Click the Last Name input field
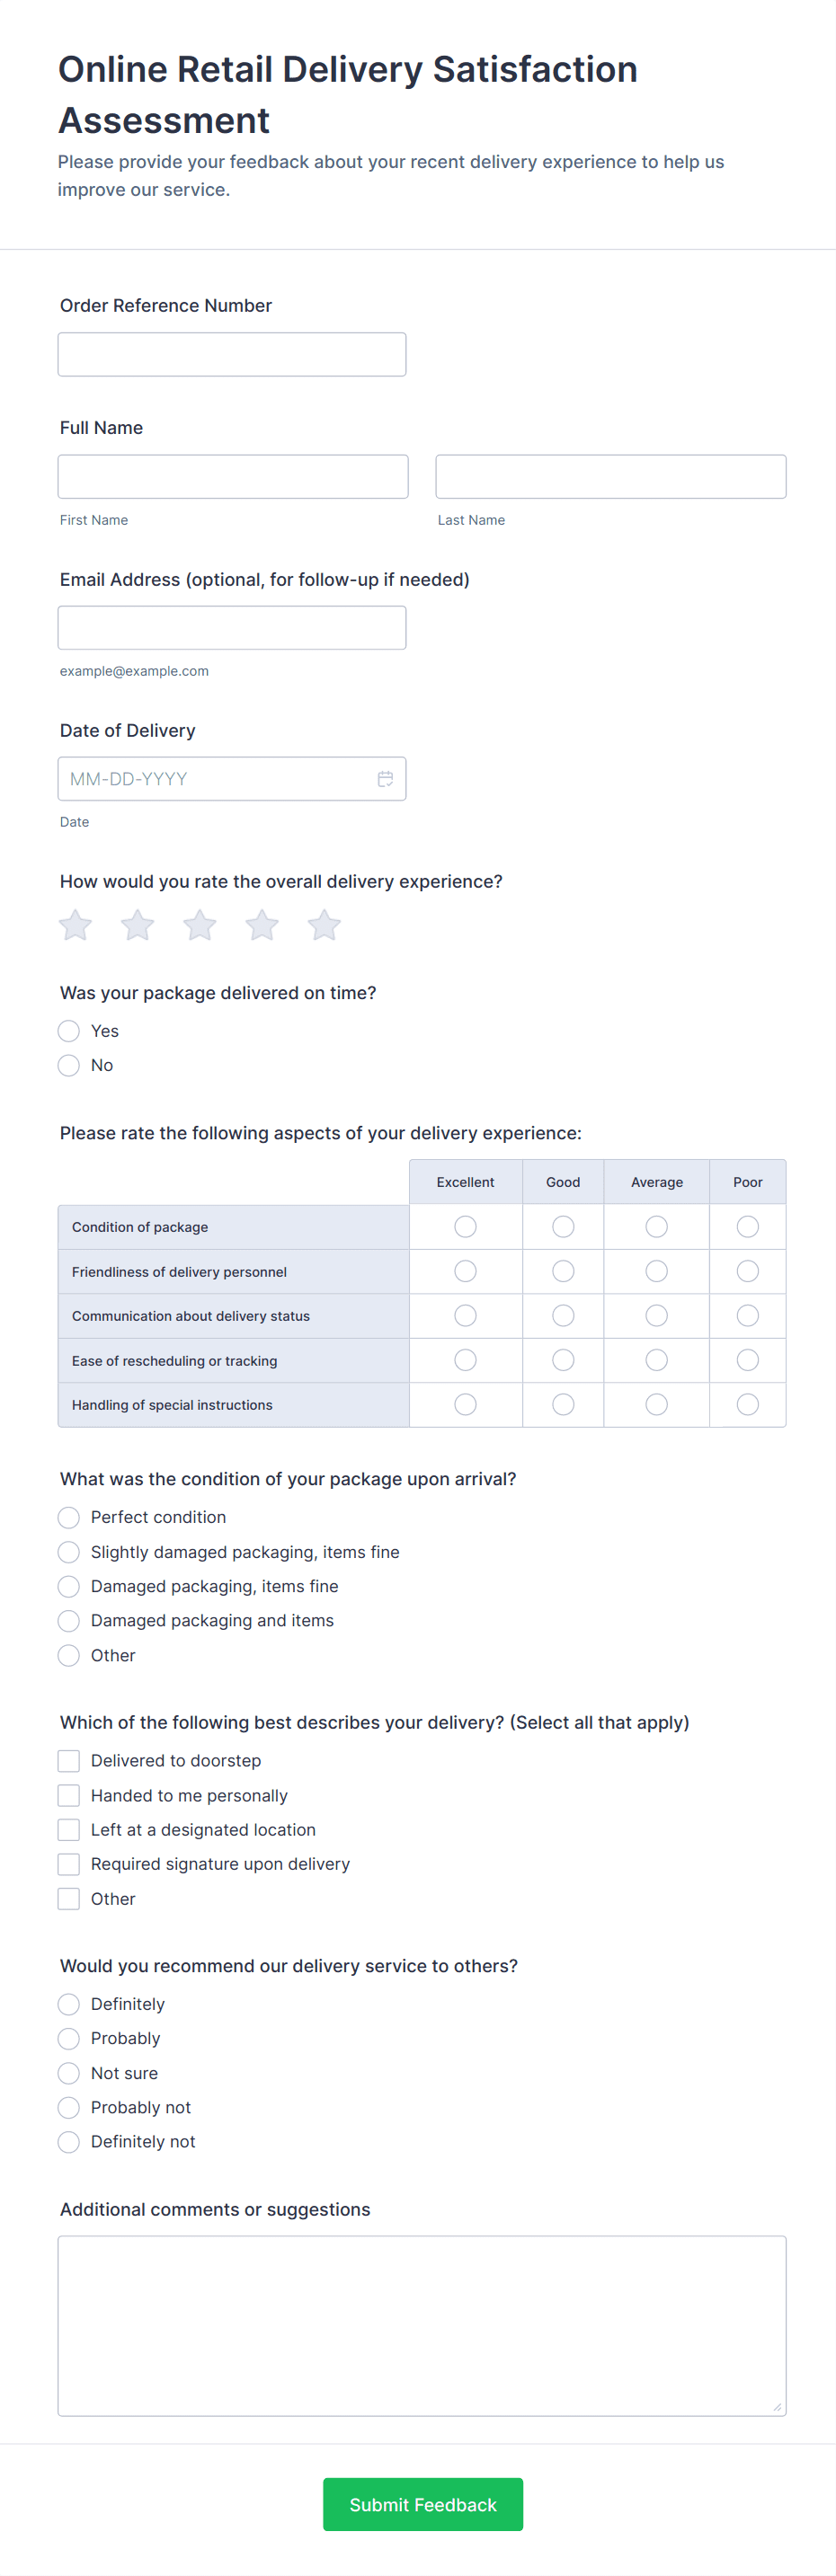This screenshot has height=2576, width=836. (x=610, y=477)
